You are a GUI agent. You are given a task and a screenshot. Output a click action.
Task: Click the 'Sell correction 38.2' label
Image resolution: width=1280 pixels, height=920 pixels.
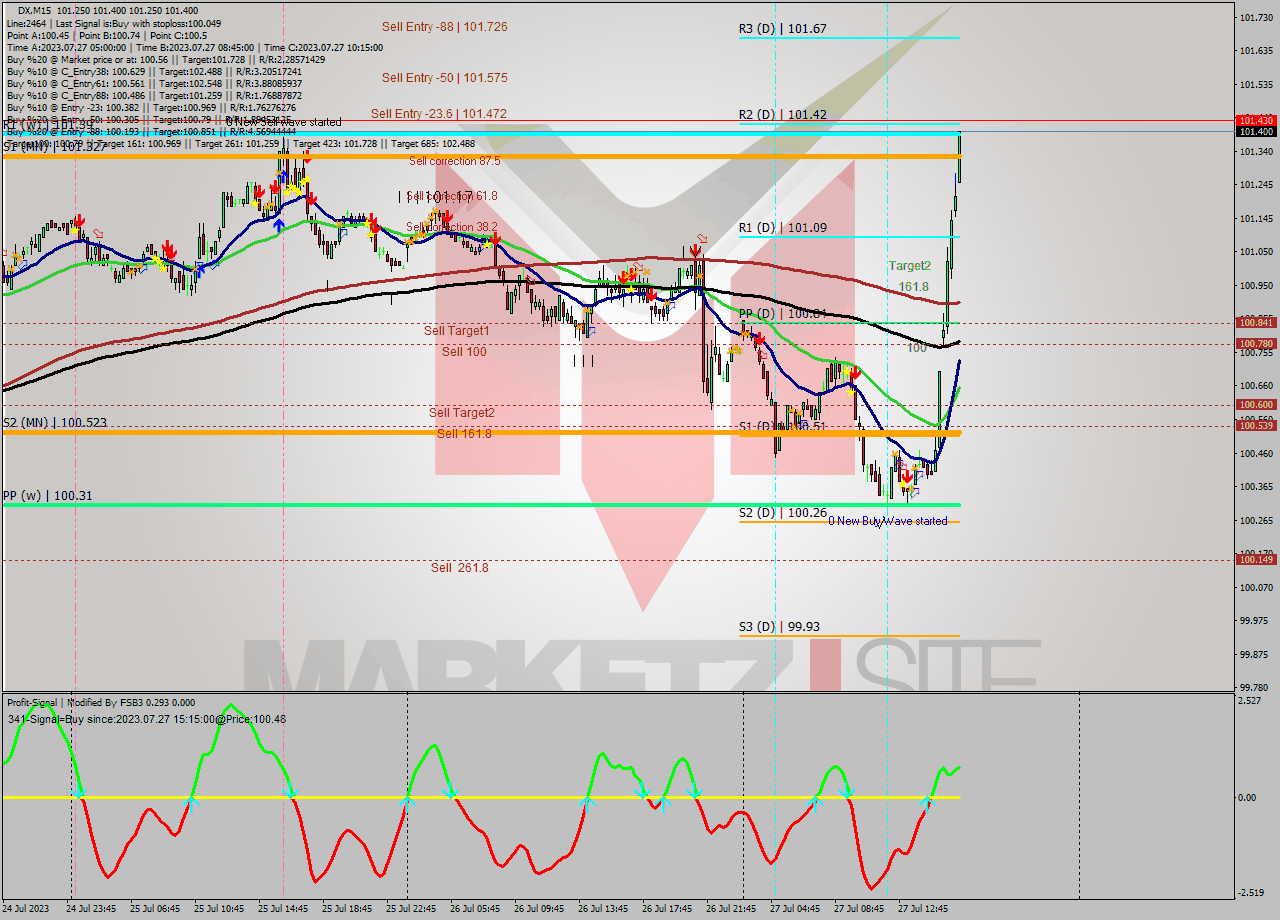(x=451, y=227)
